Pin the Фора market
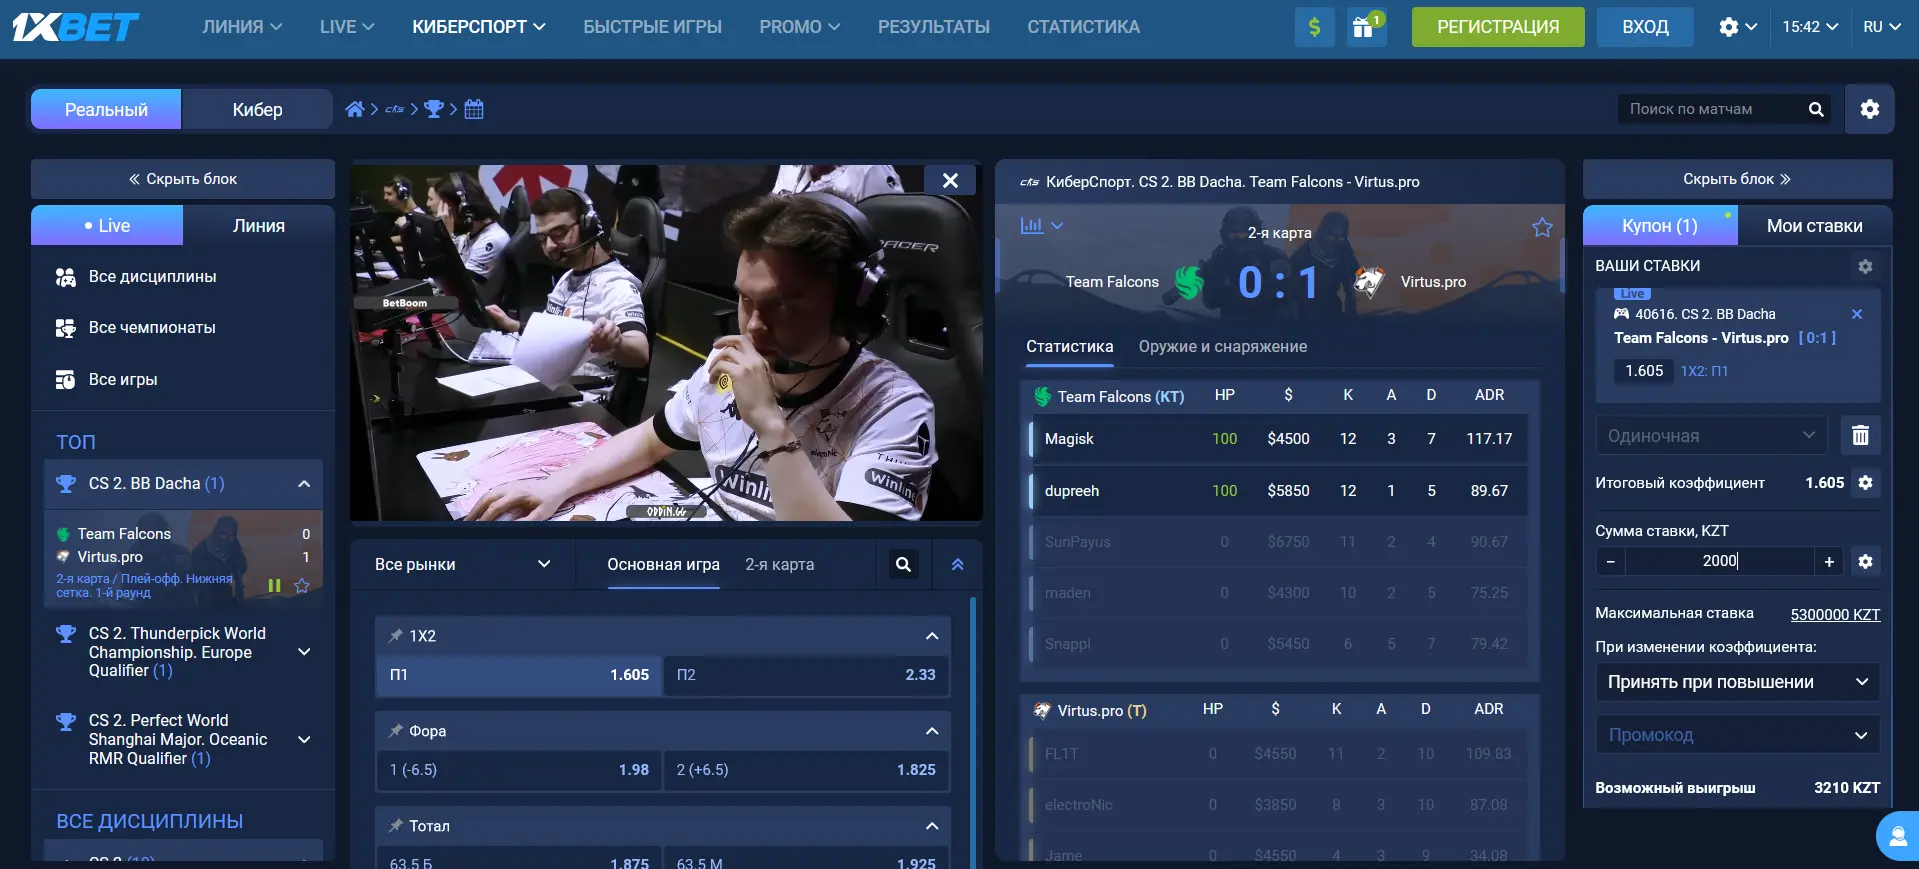 click(396, 731)
